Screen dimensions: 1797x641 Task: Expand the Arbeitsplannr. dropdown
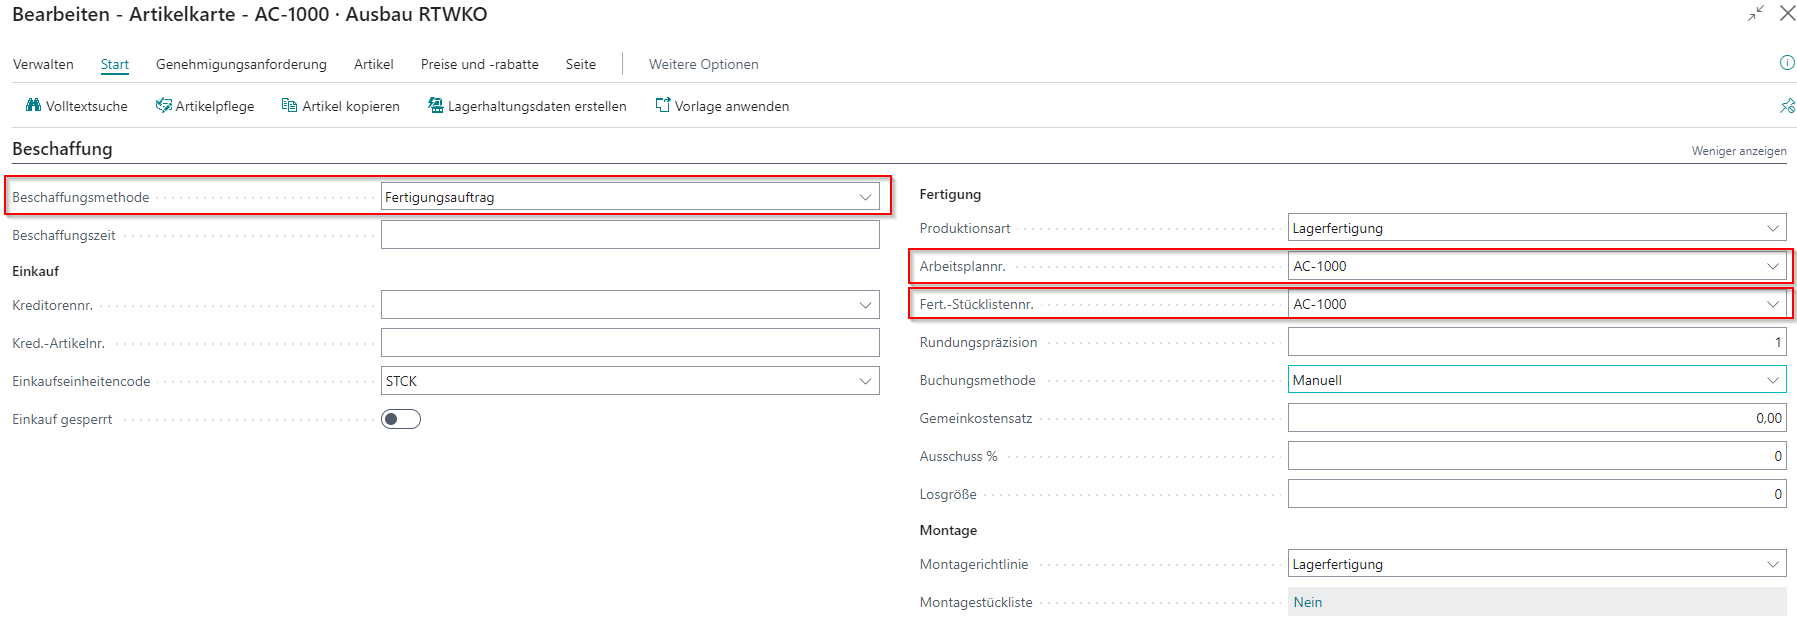[1772, 266]
